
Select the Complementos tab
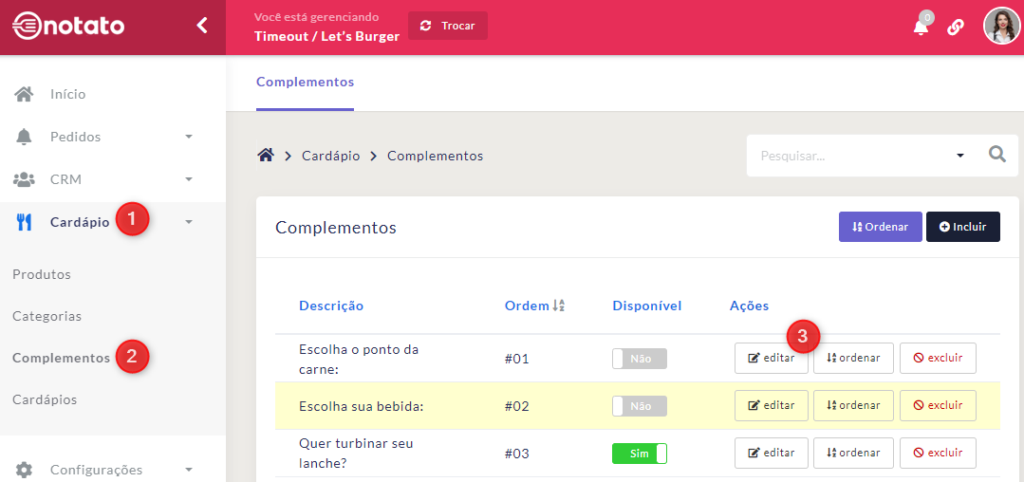point(305,82)
